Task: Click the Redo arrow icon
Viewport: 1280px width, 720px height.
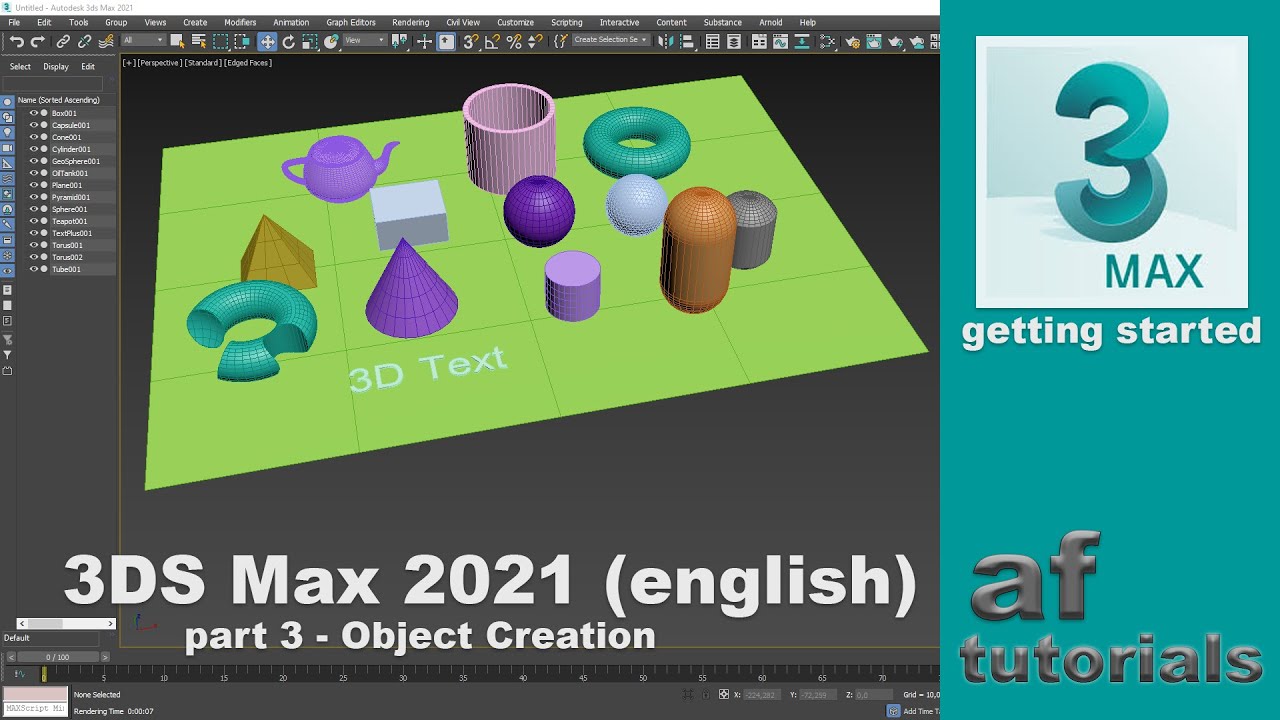Action: (38, 41)
